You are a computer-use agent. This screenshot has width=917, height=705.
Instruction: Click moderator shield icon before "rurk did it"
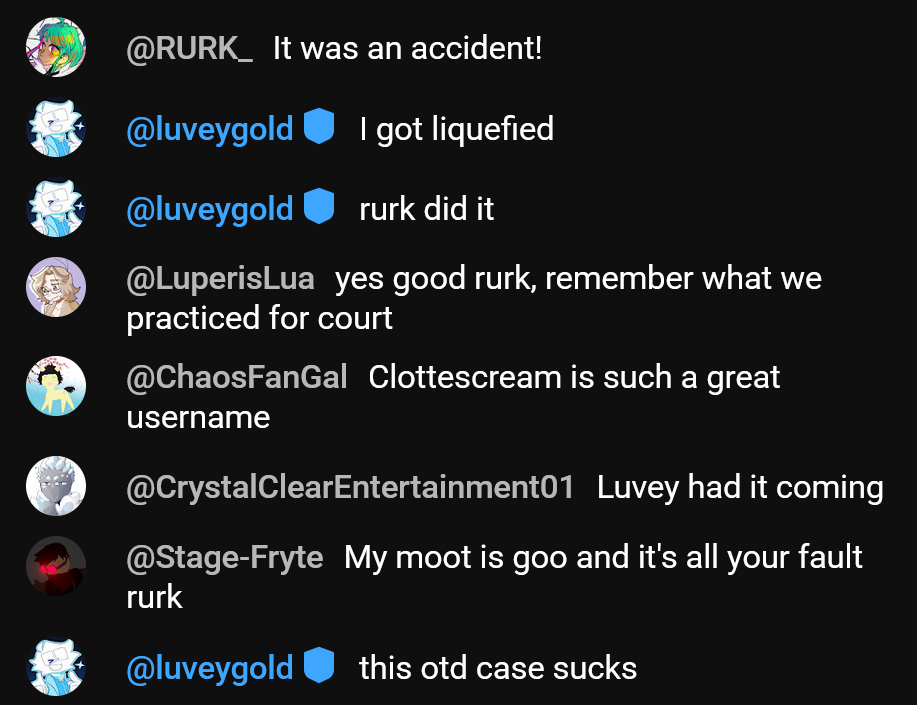pyautogui.click(x=318, y=208)
